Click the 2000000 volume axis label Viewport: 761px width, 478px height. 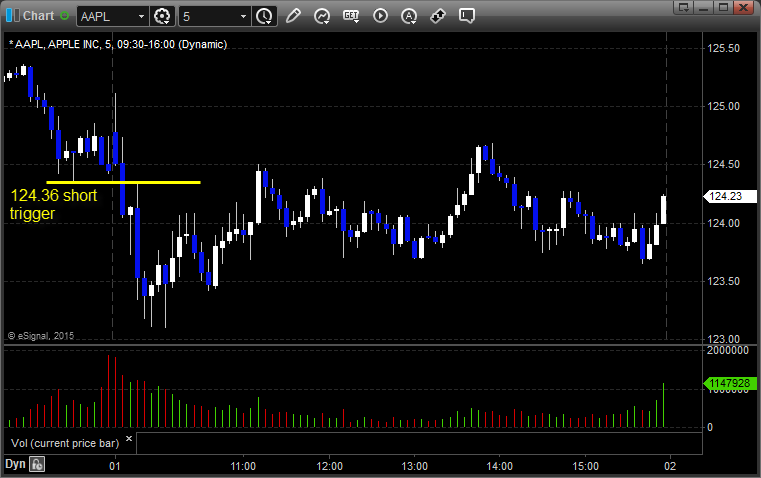[728, 350]
